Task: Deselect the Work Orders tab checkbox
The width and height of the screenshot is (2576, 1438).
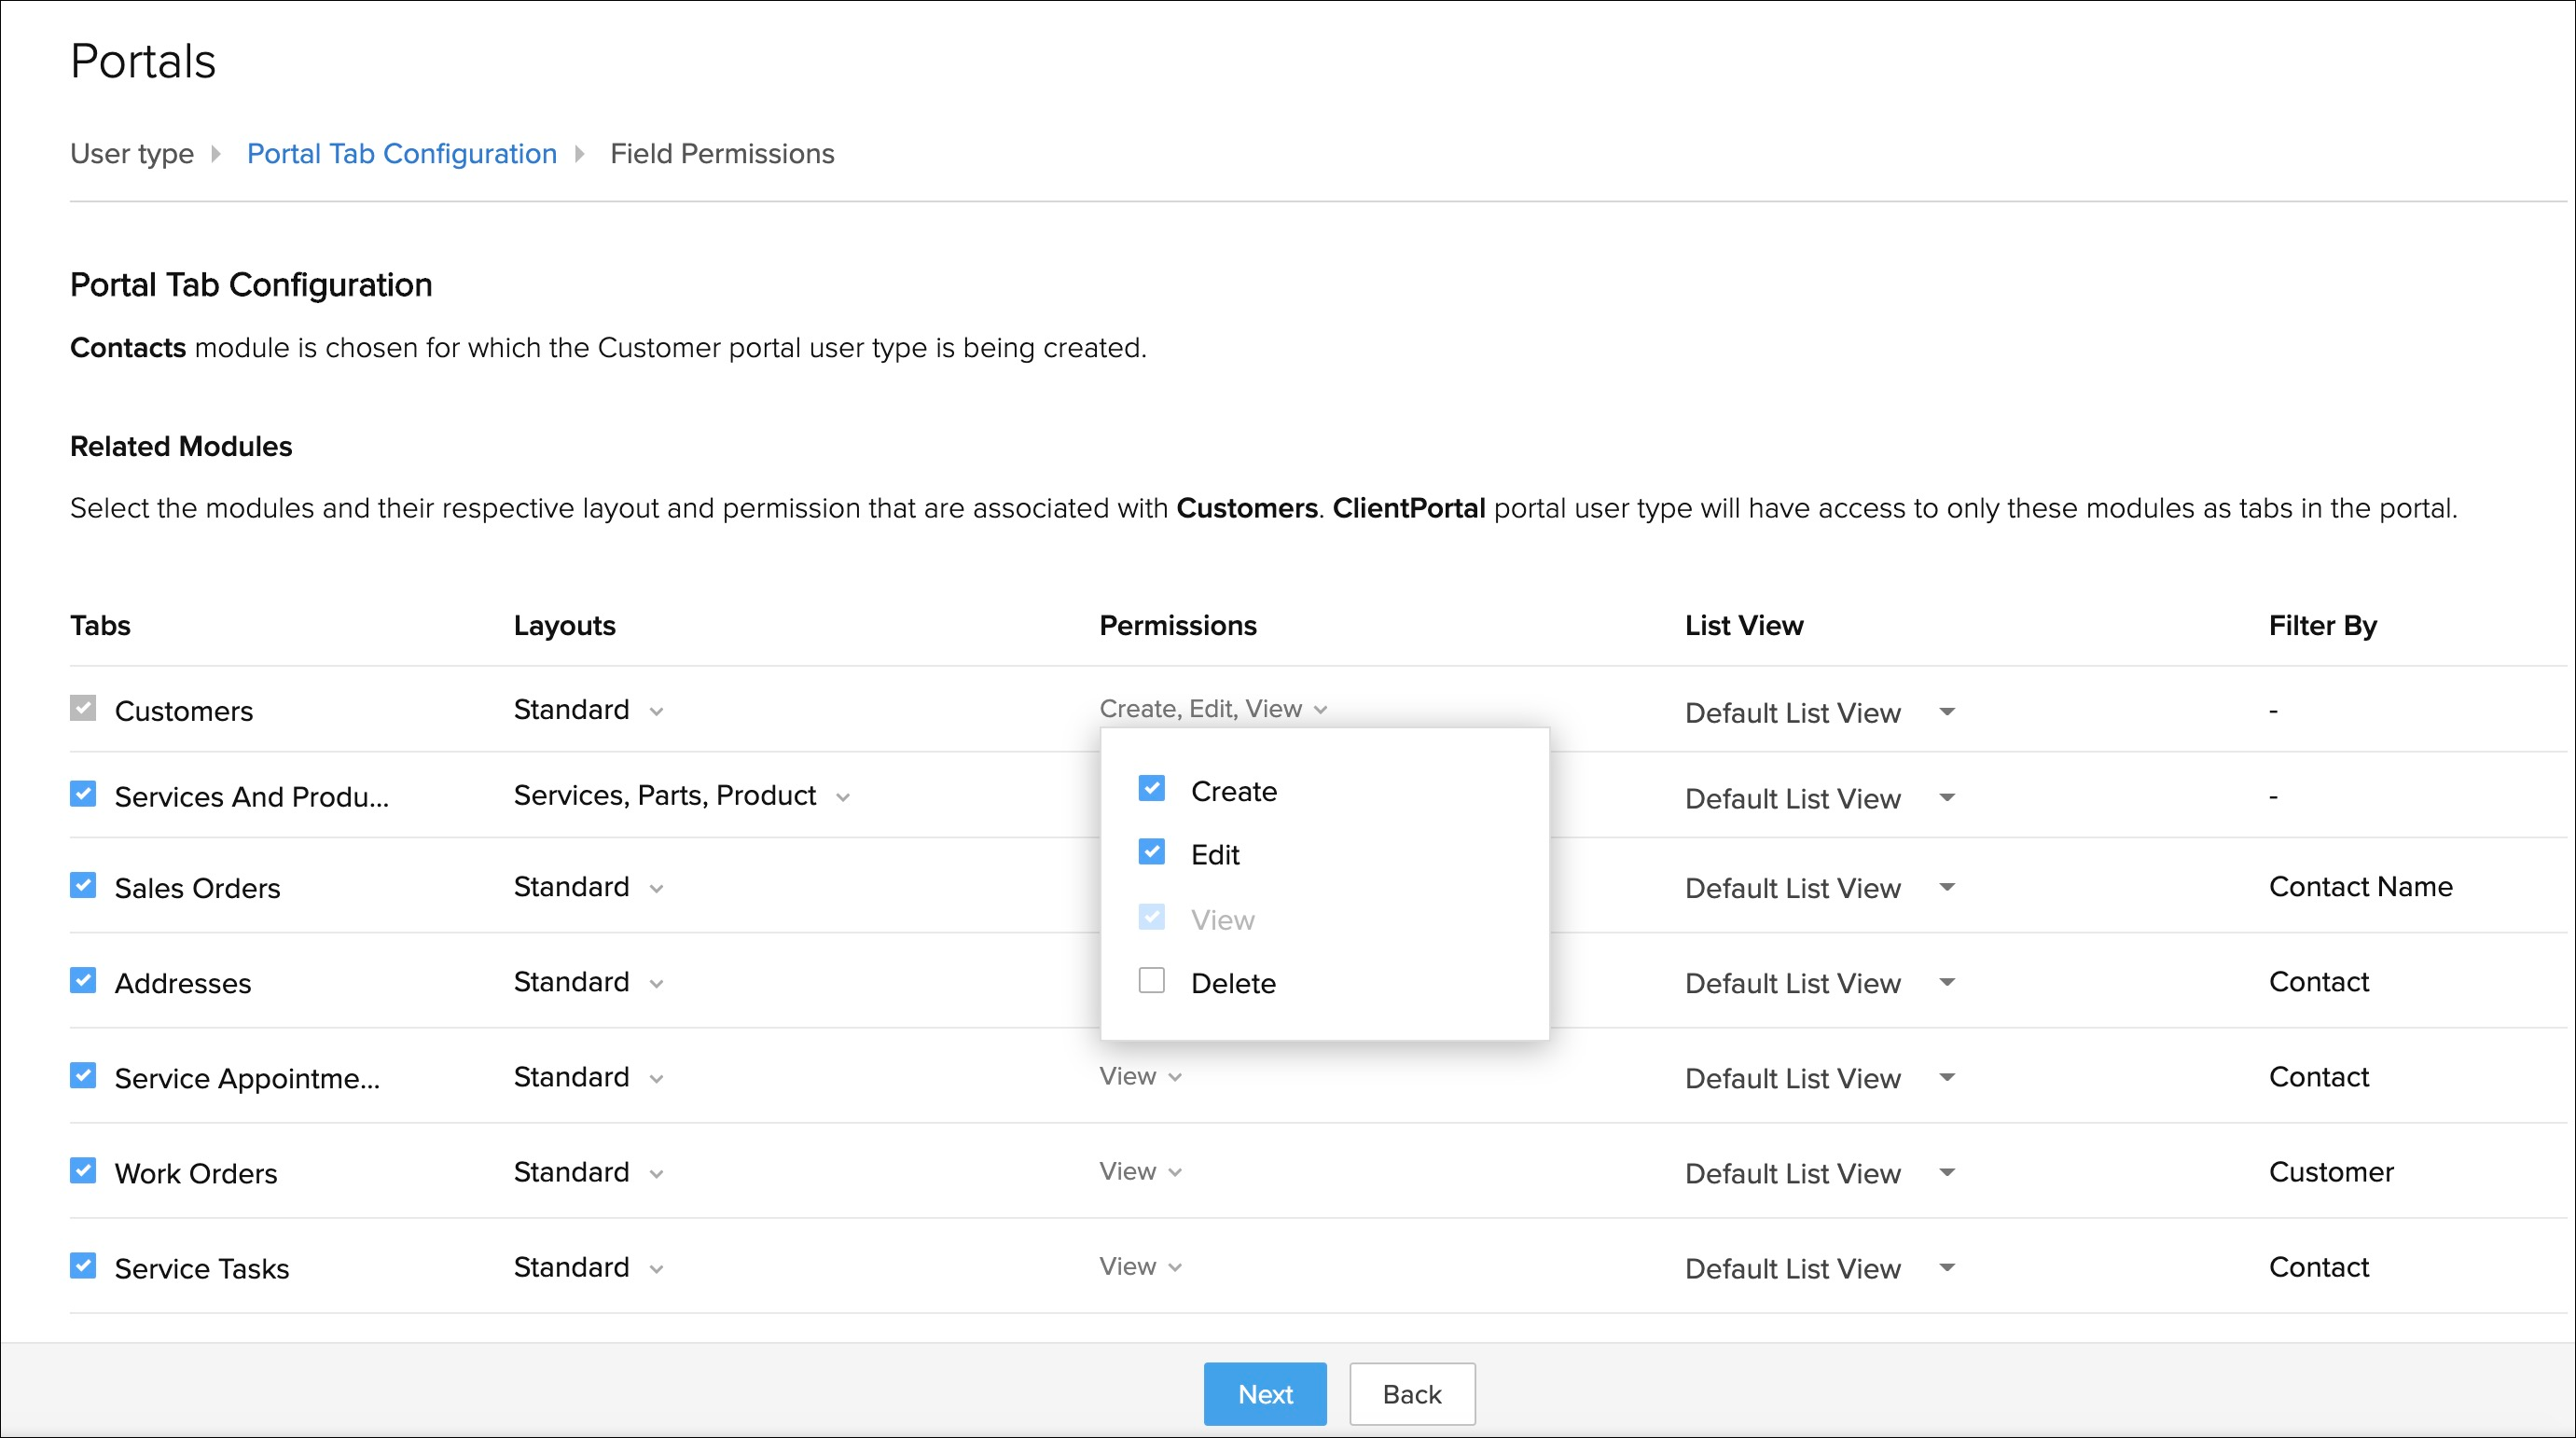Action: [83, 1171]
